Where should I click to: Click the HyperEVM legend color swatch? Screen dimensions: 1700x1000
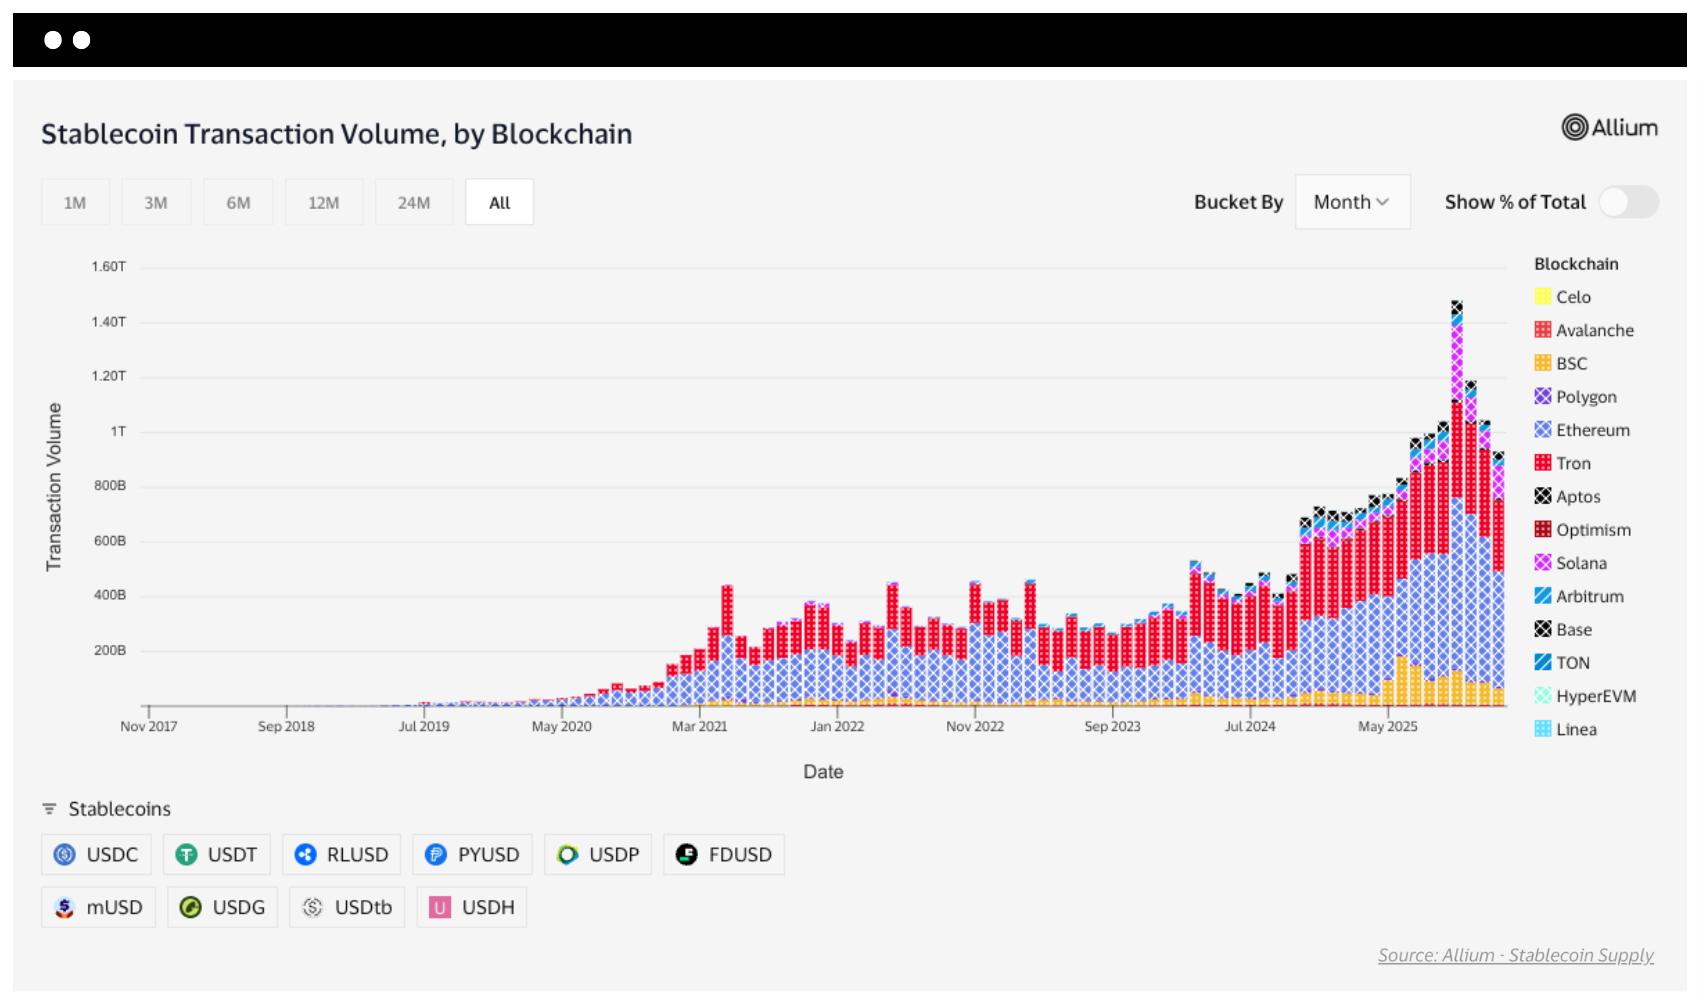pyautogui.click(x=1543, y=695)
